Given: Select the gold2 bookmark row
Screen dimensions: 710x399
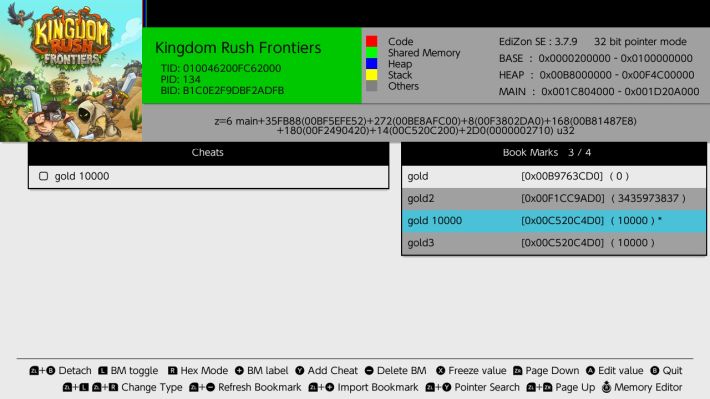Looking at the screenshot, I should 554,198.
